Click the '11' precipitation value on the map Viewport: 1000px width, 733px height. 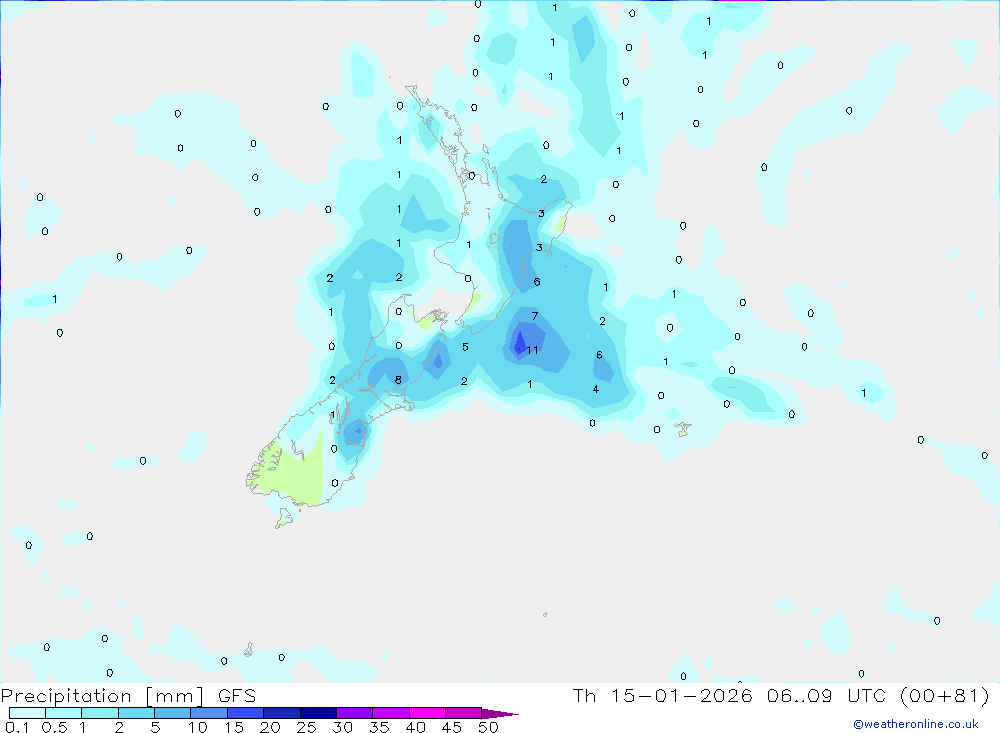pos(533,350)
